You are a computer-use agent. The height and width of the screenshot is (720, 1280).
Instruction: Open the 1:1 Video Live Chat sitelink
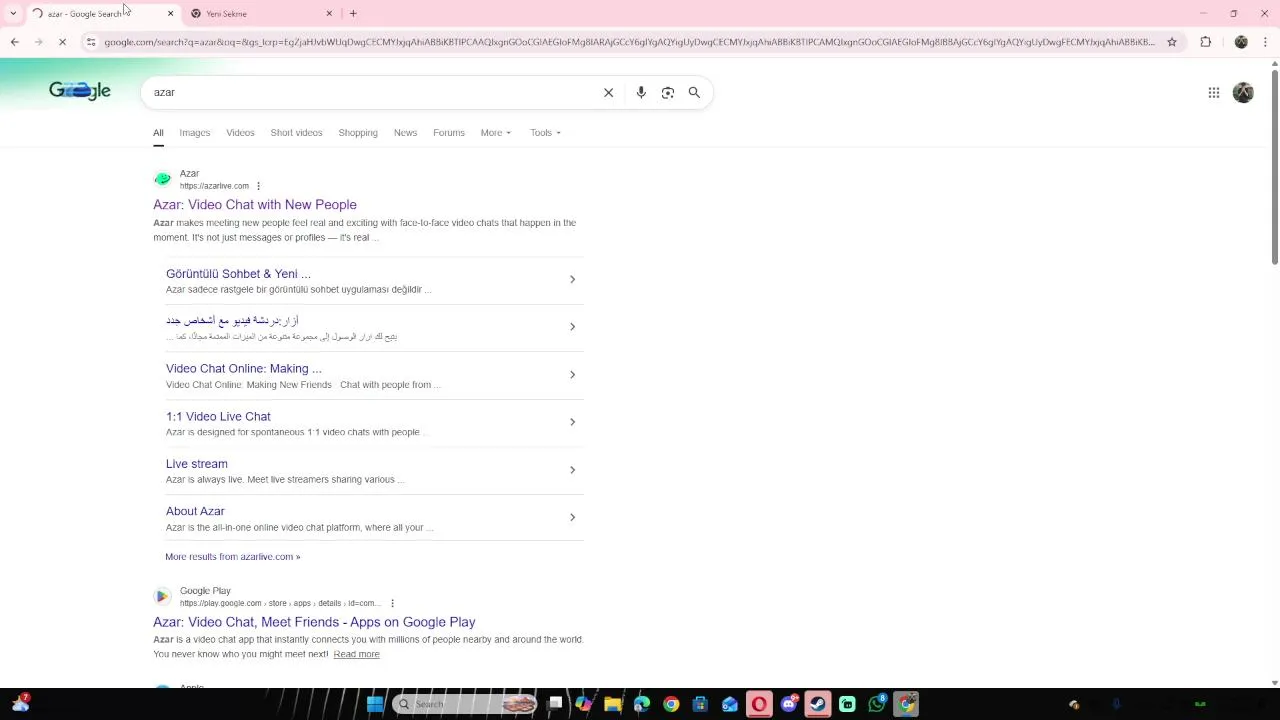[x=218, y=416]
